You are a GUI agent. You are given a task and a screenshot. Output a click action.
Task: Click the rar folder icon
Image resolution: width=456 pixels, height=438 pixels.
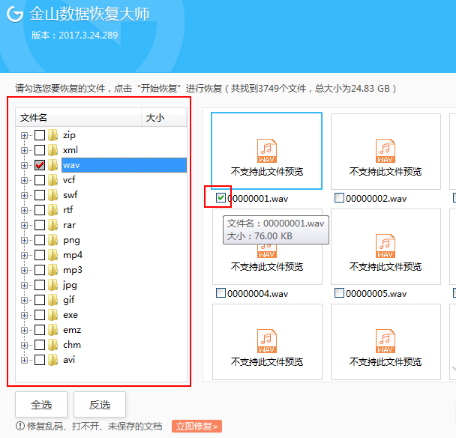pos(53,225)
